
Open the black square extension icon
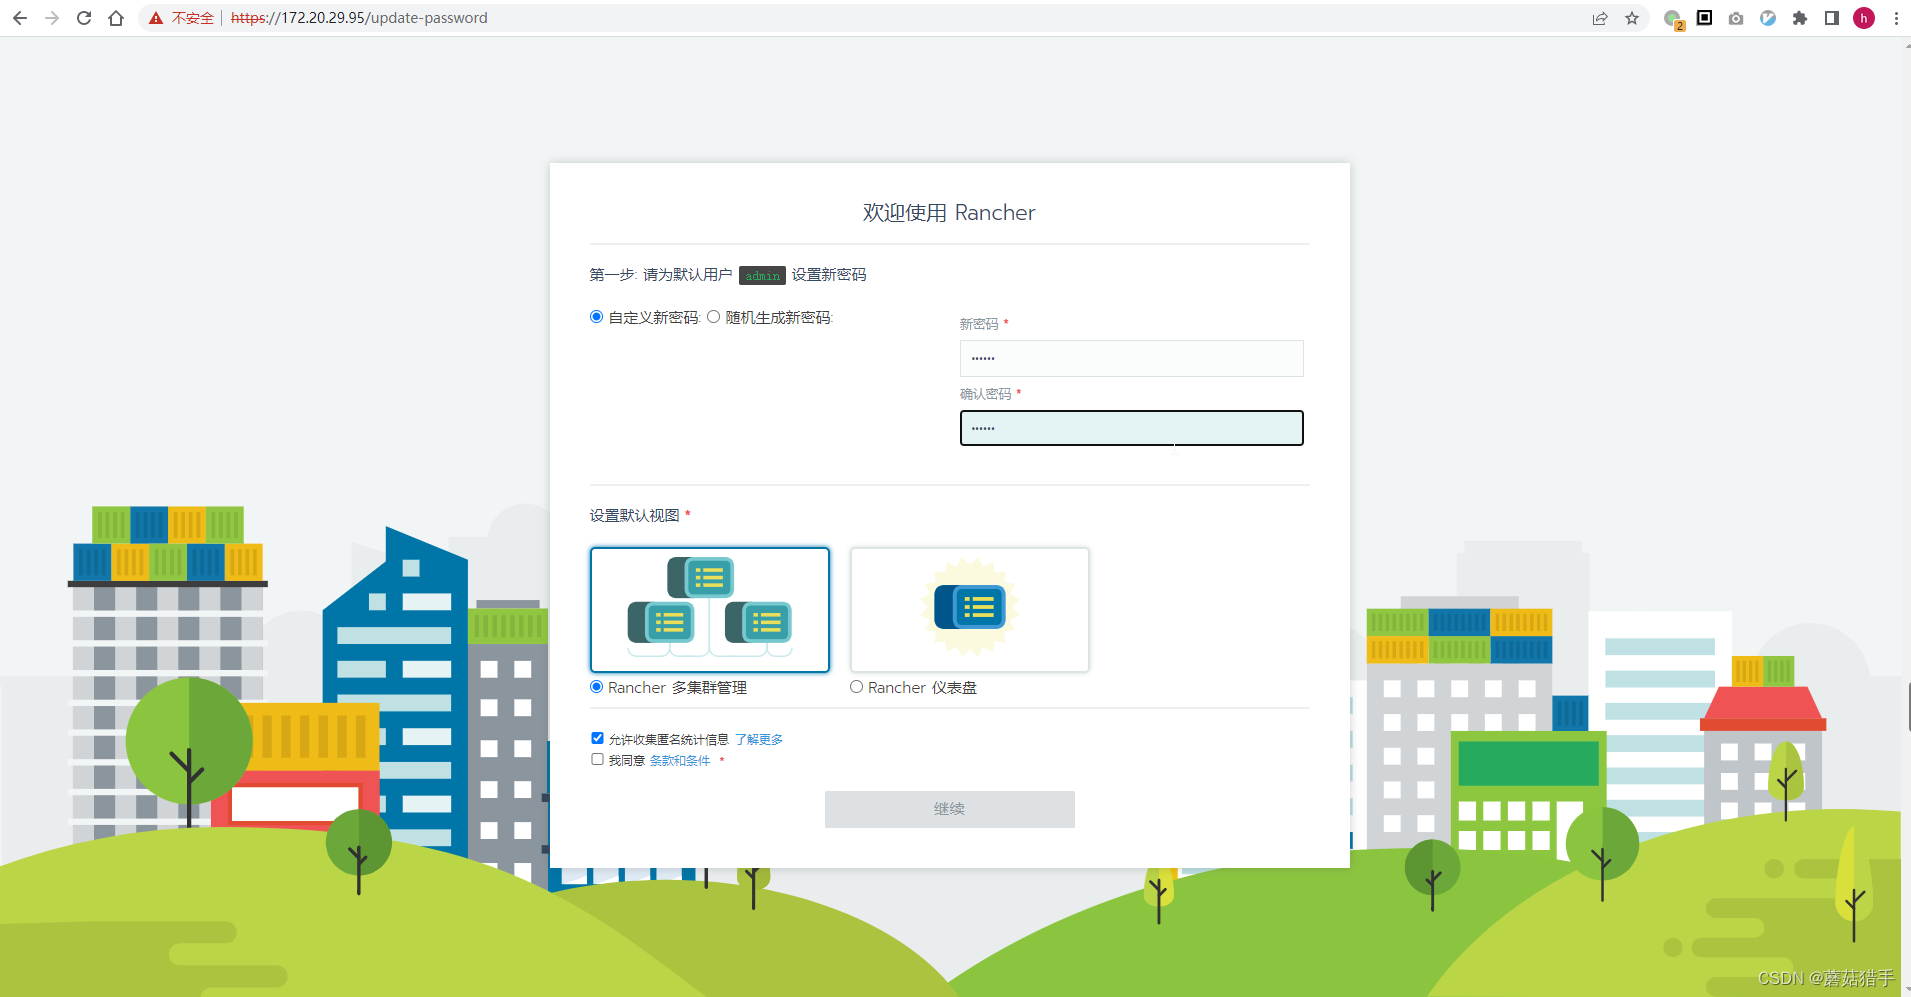(x=1705, y=18)
